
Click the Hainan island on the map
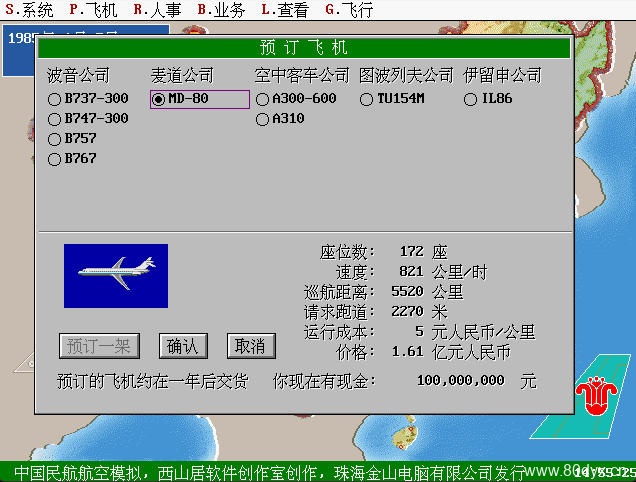click(x=404, y=436)
